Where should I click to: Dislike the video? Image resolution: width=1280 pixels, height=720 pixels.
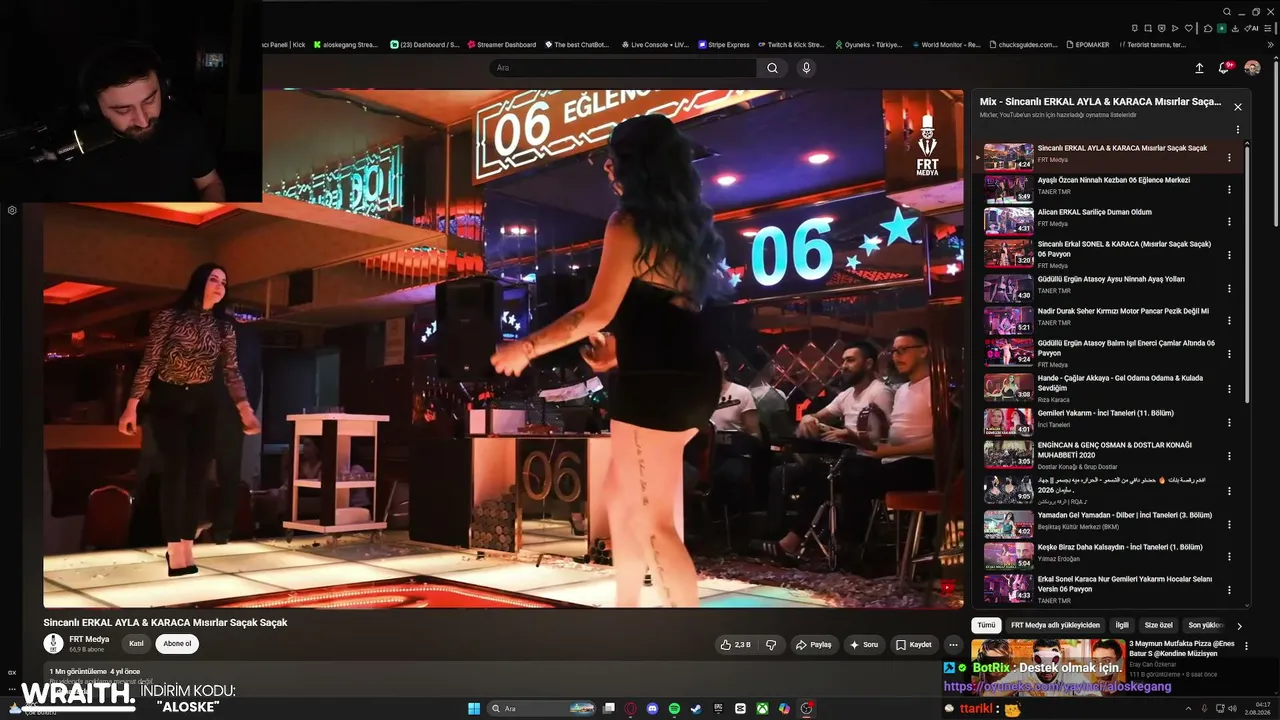(x=770, y=645)
